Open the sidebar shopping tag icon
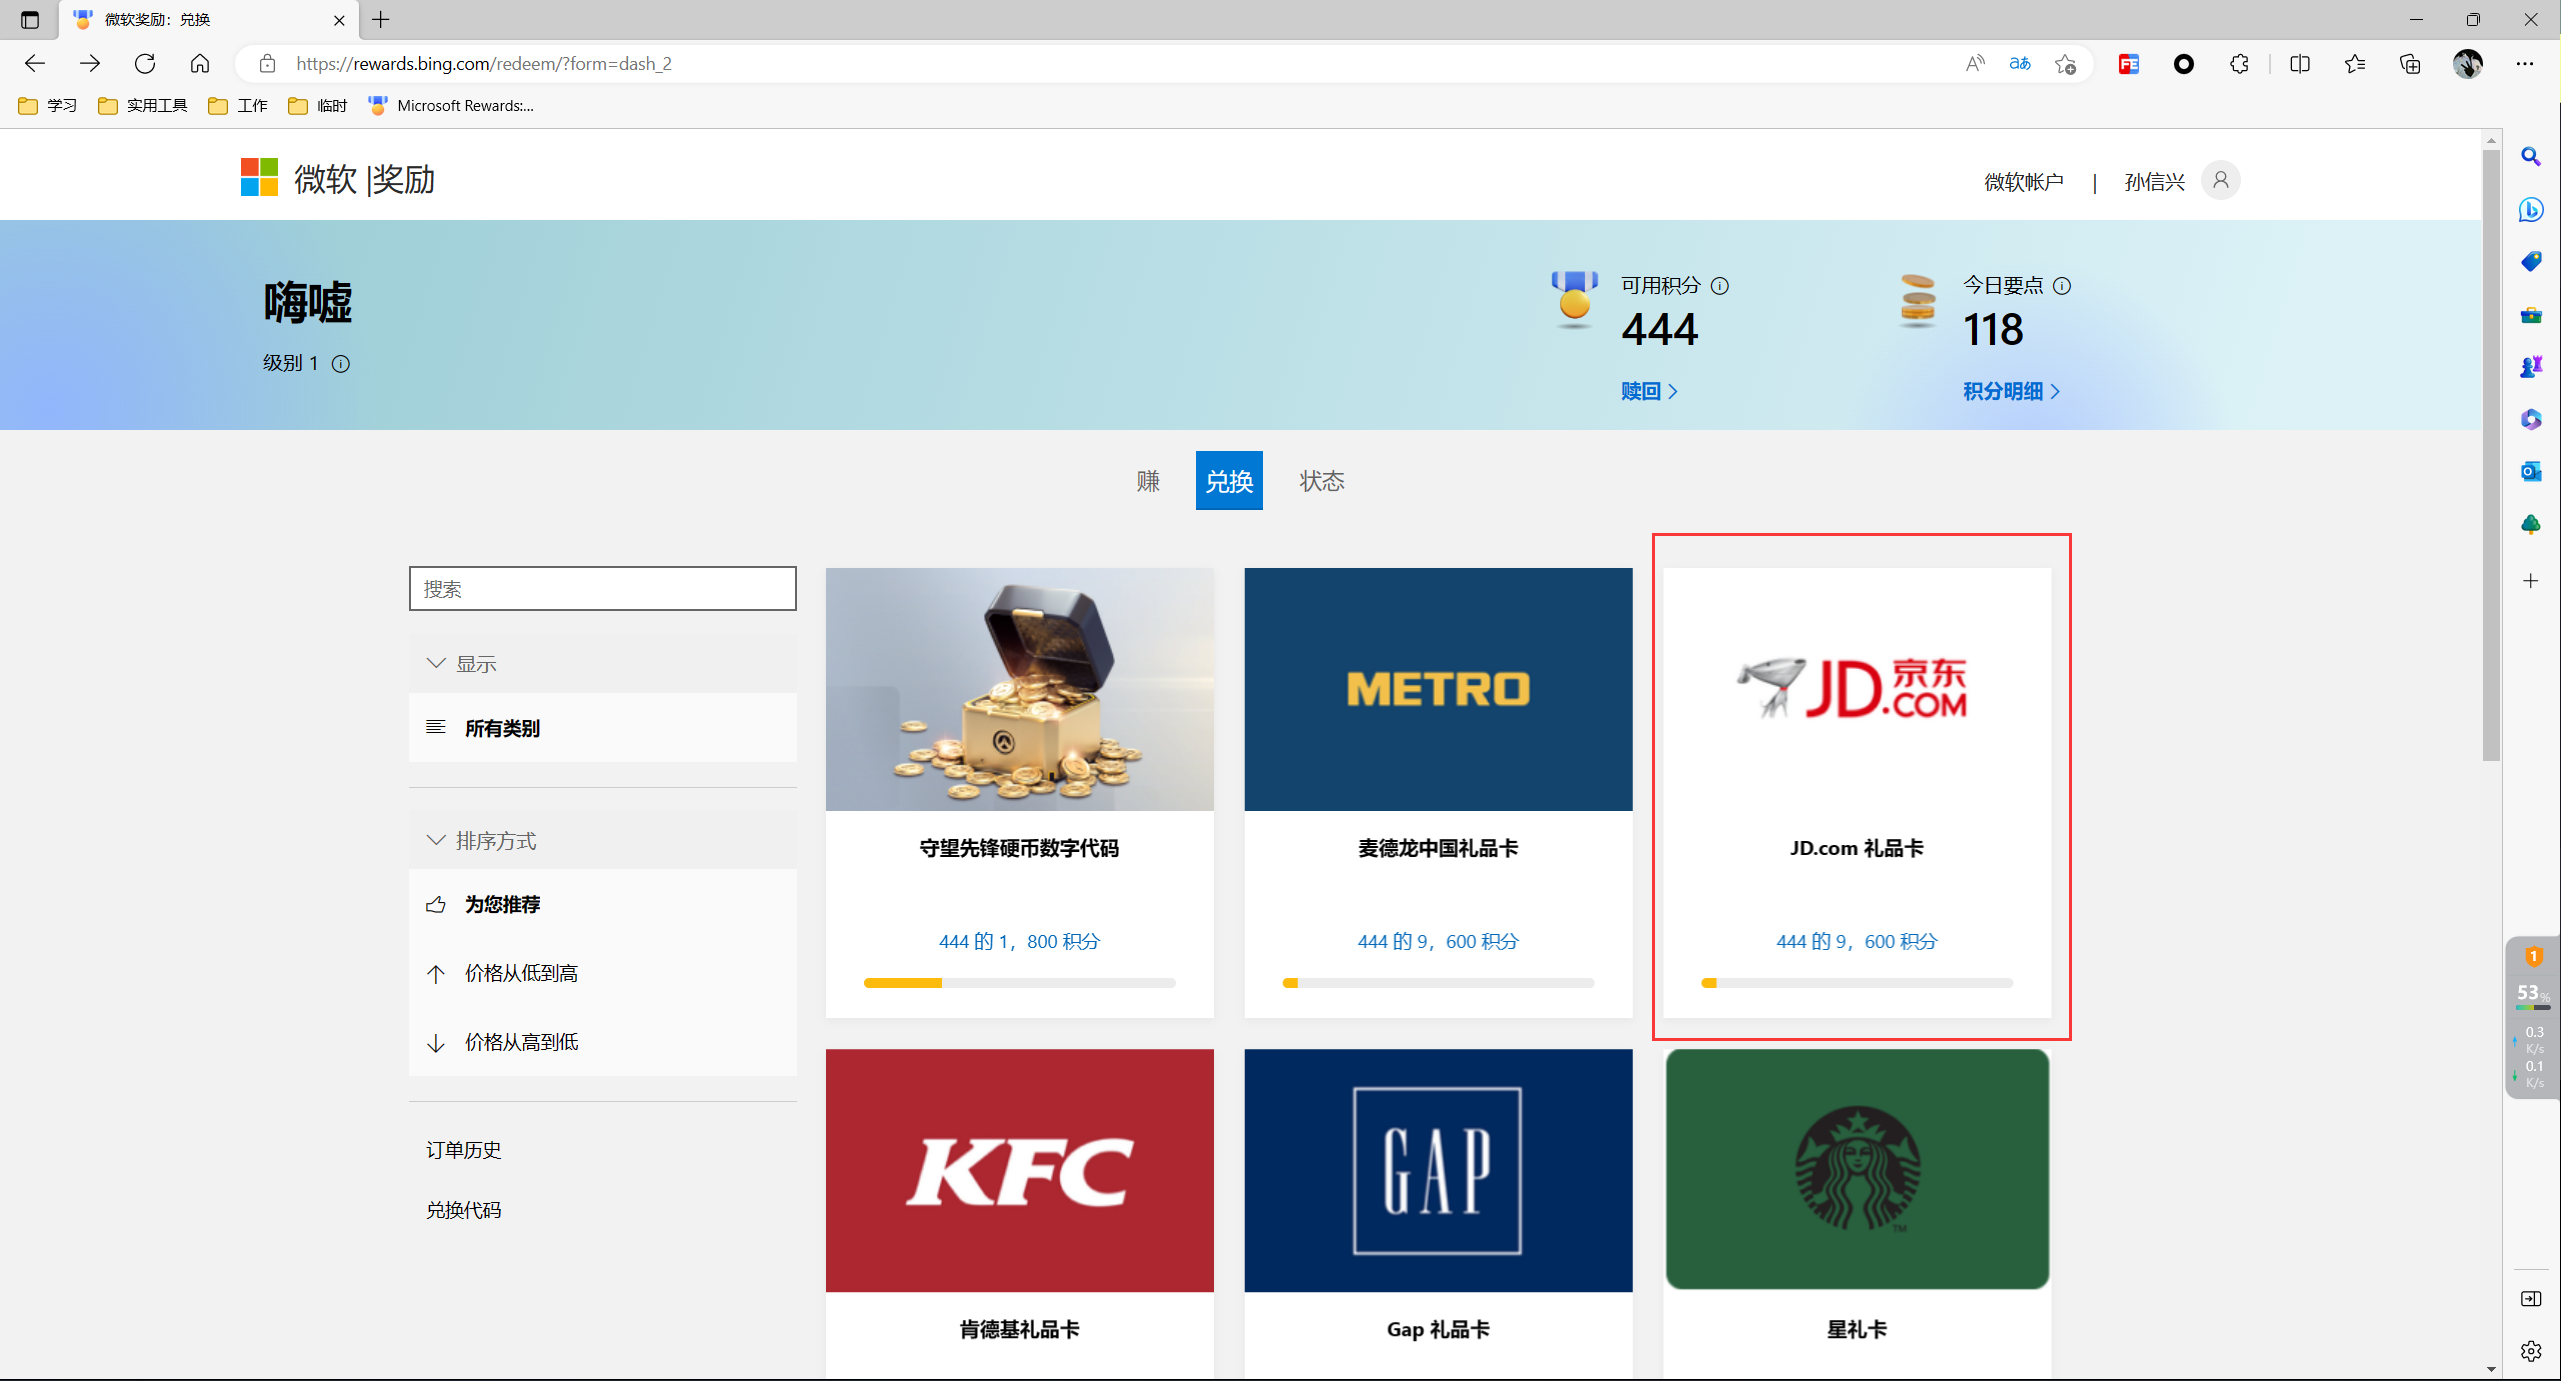This screenshot has width=2561, height=1381. coord(2531,262)
